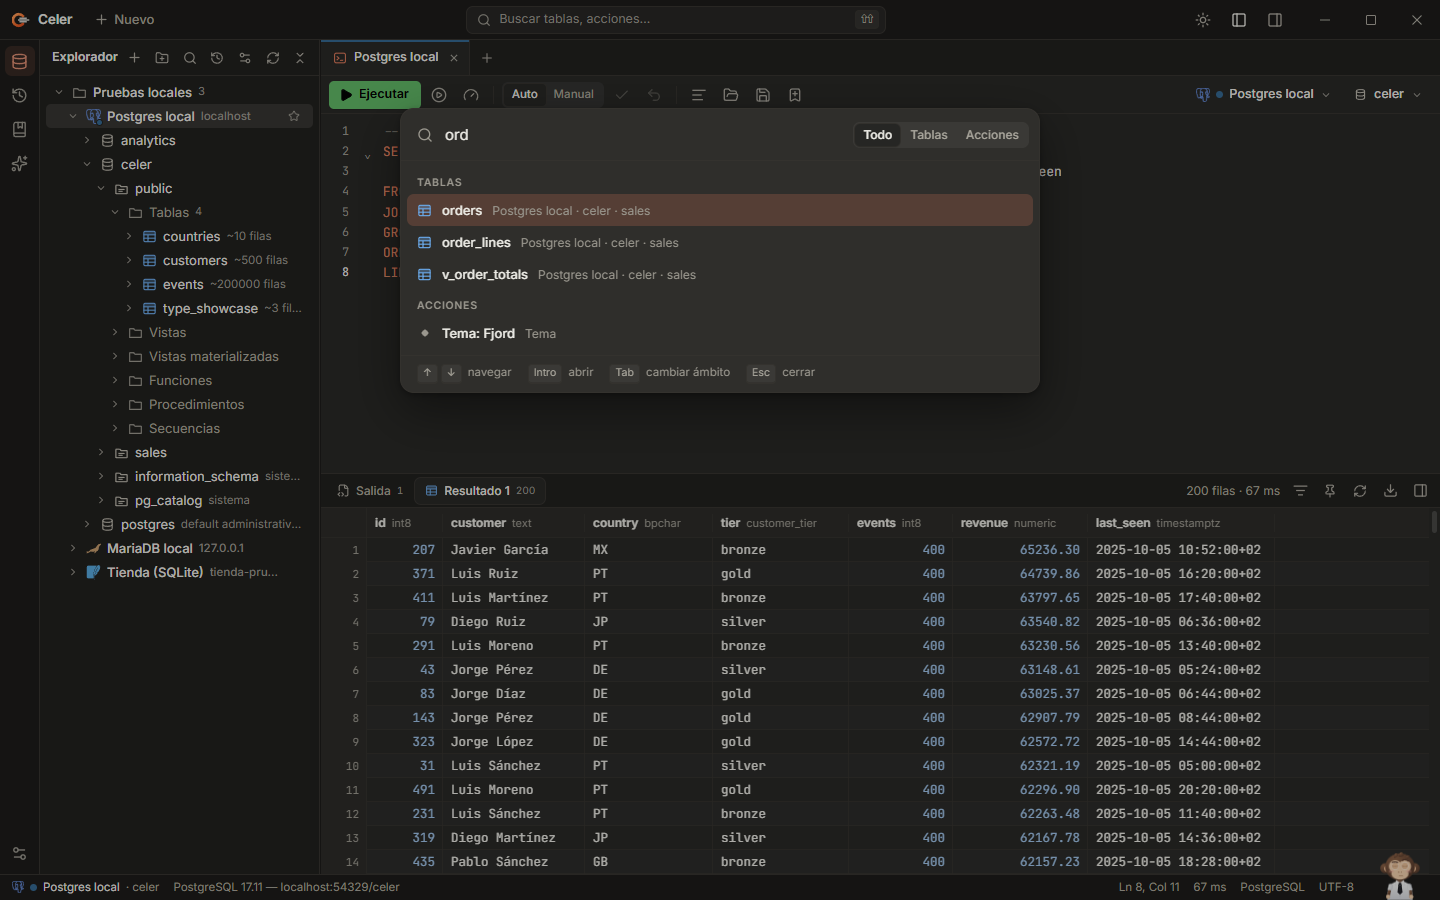Toggle the right sidebar panel
Viewport: 1440px width, 900px height.
[x=1275, y=20]
